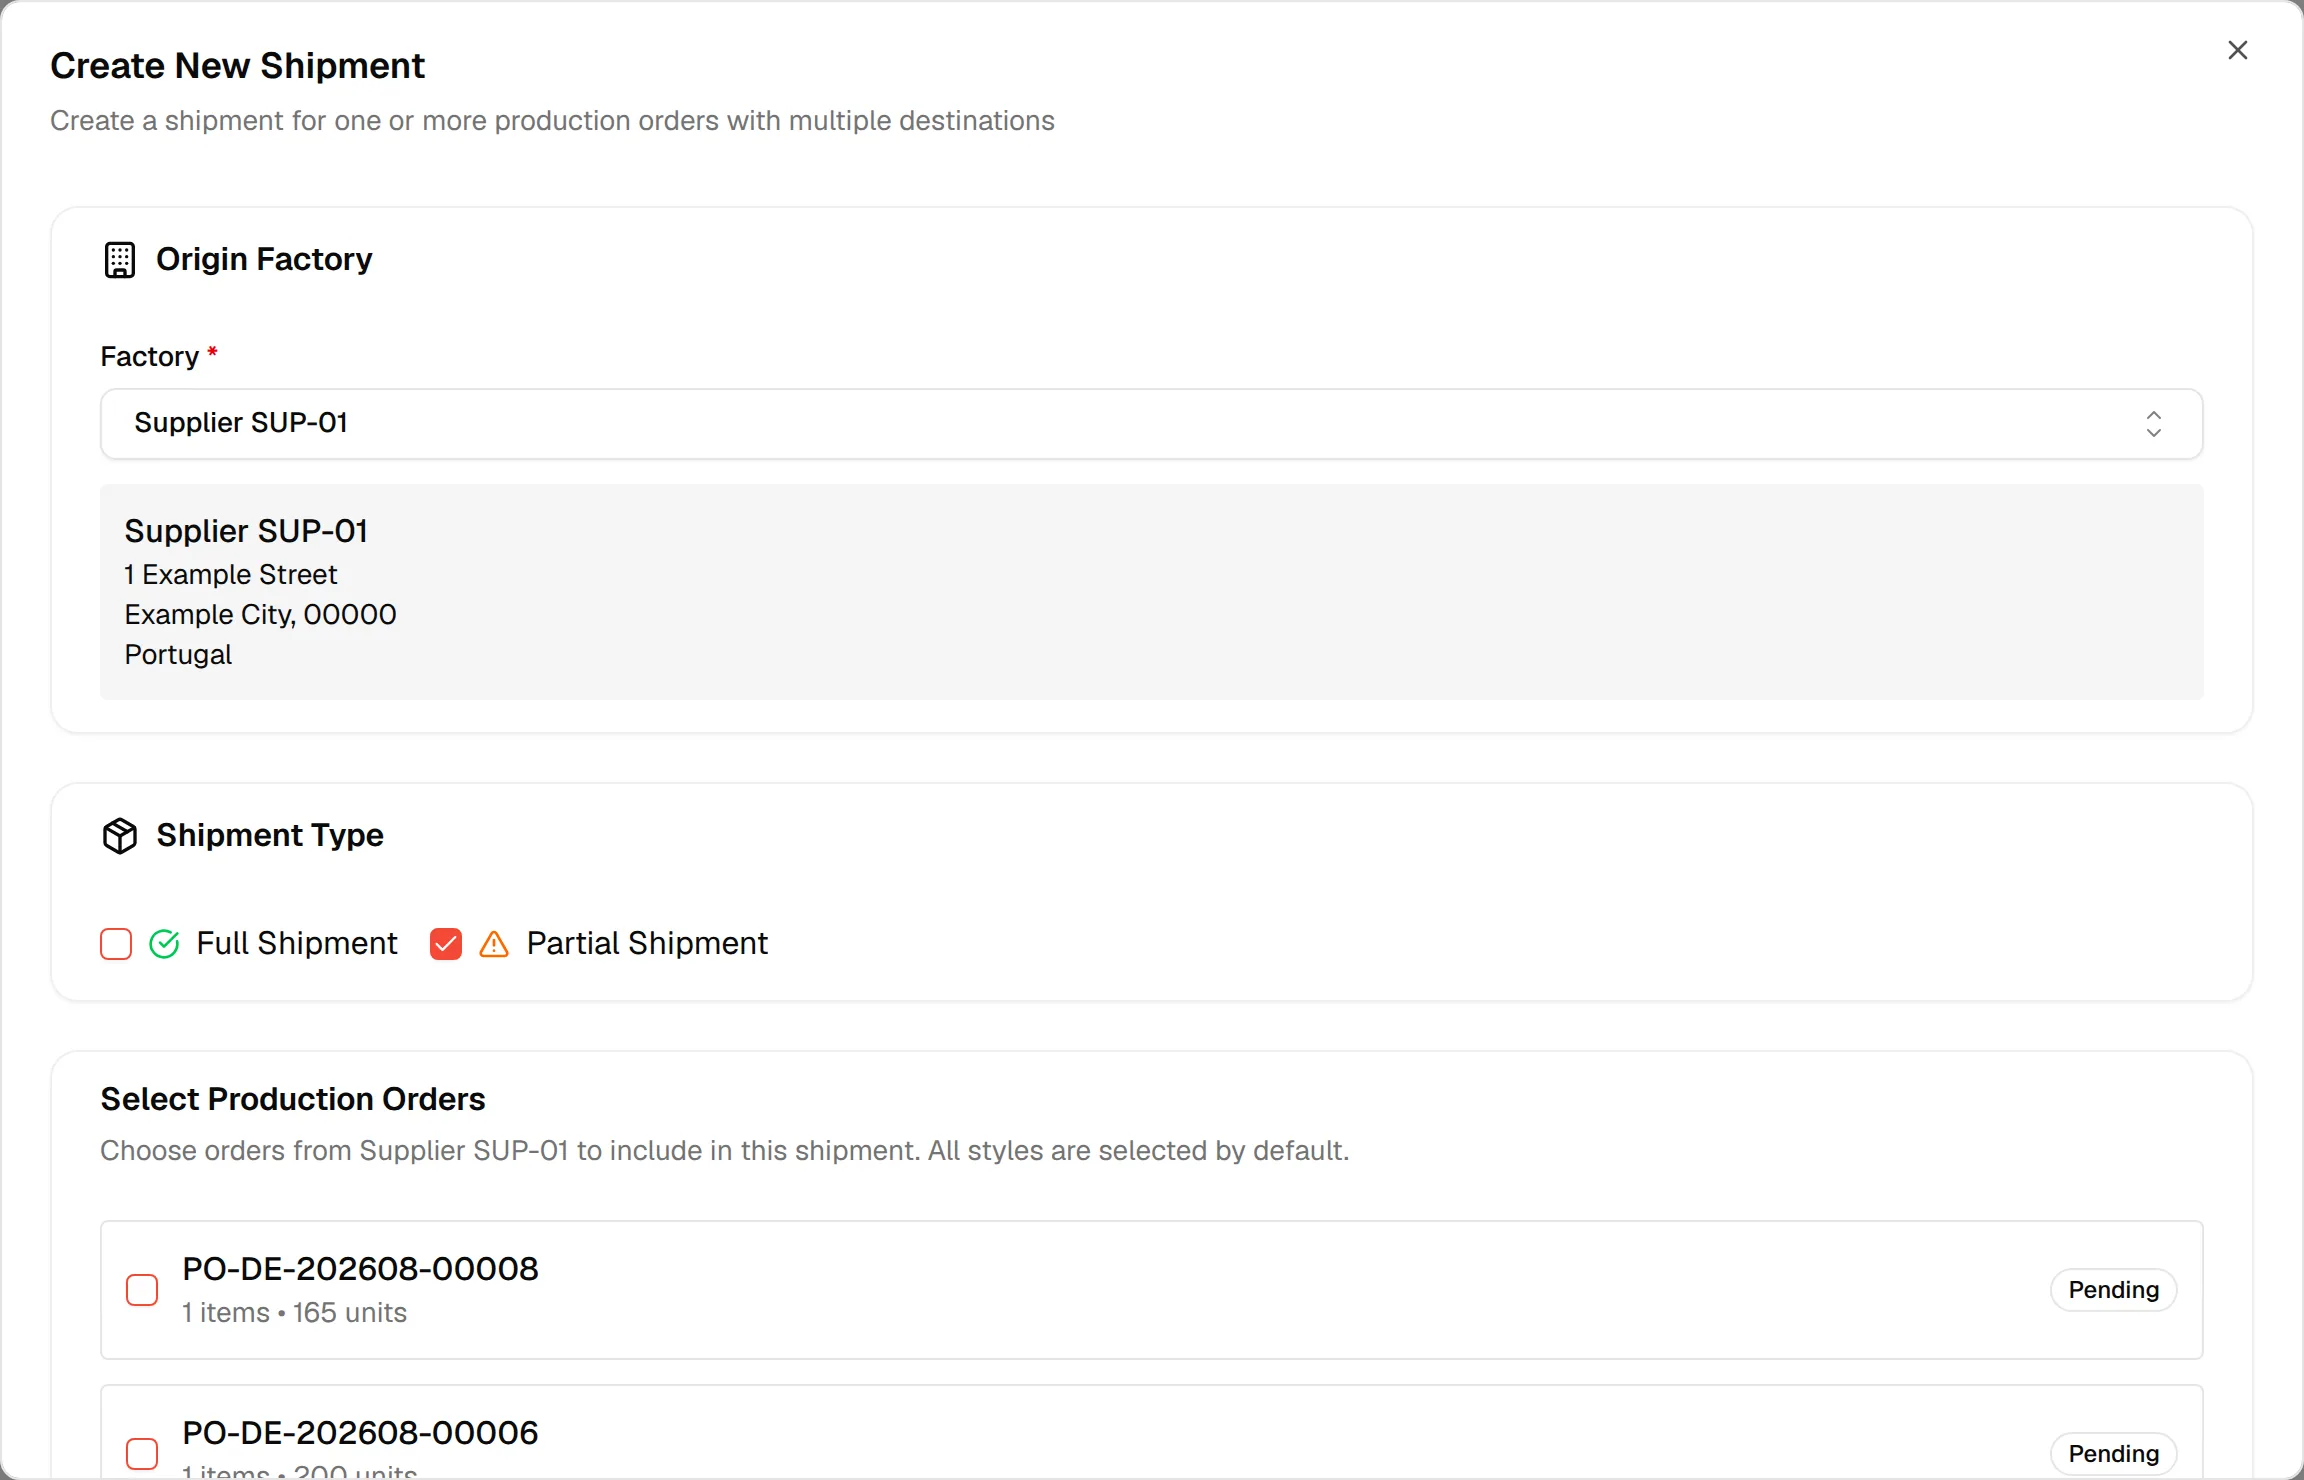
Task: Click the Pending badge for PO-DE-202608-00006
Action: point(2114,1454)
